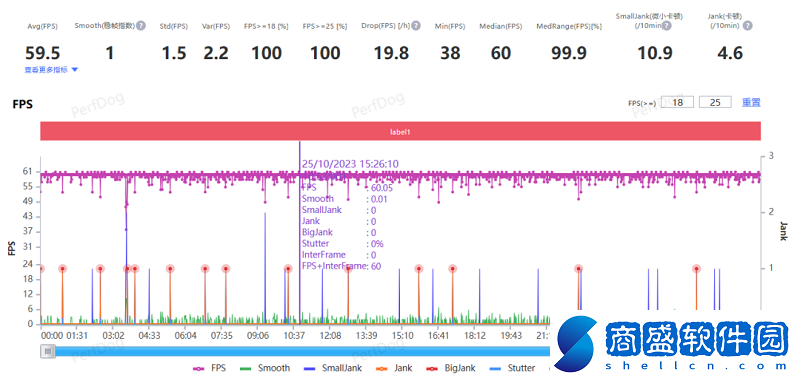
Task: Click the blue timeline range bar
Action: tap(301, 351)
